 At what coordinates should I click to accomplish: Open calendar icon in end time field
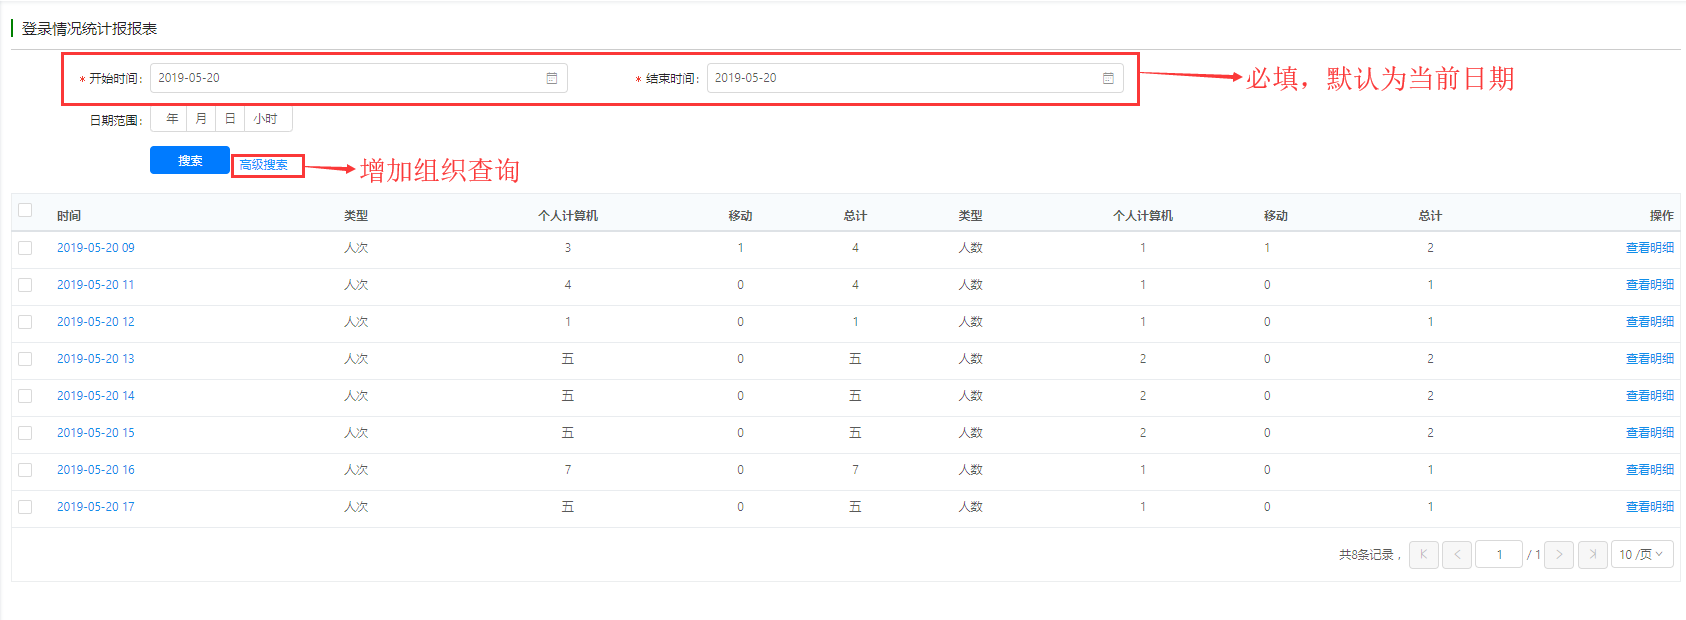pos(1108,78)
